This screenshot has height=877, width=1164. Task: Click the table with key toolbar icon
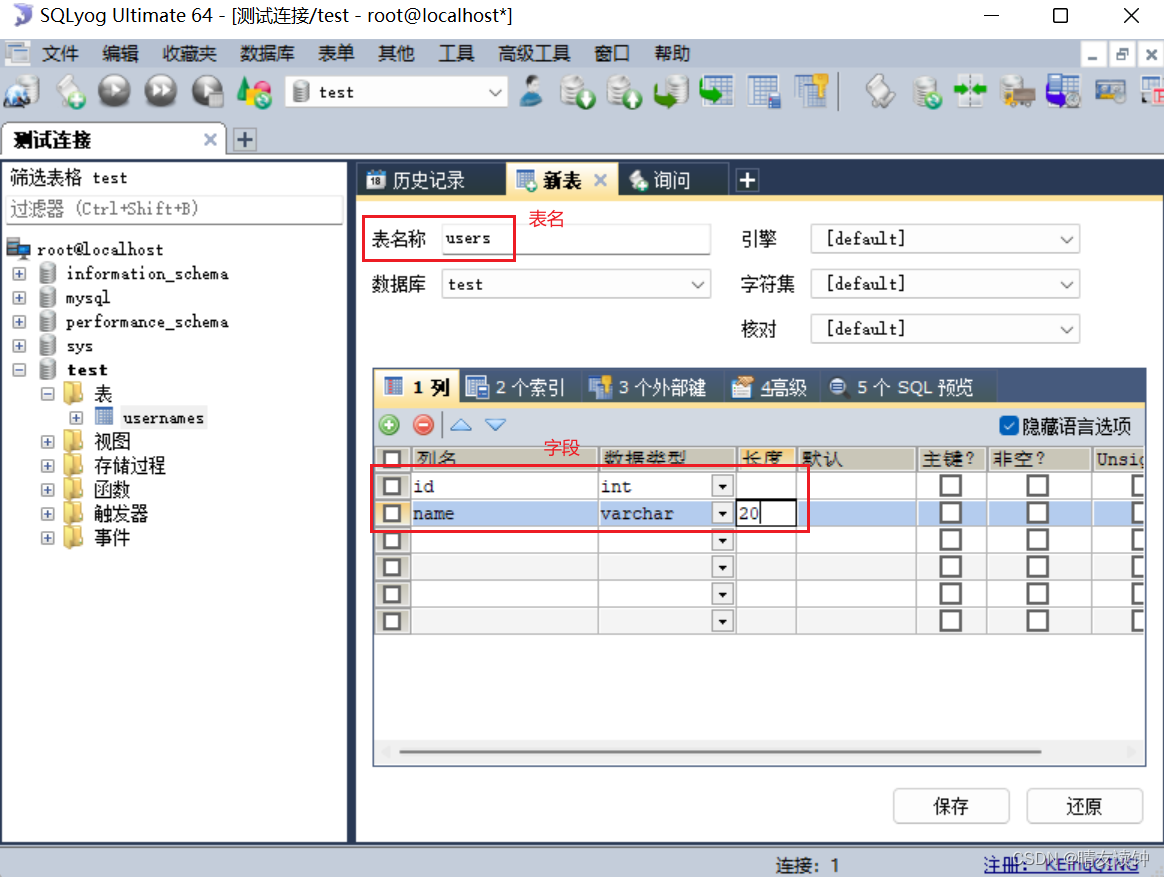(x=811, y=91)
